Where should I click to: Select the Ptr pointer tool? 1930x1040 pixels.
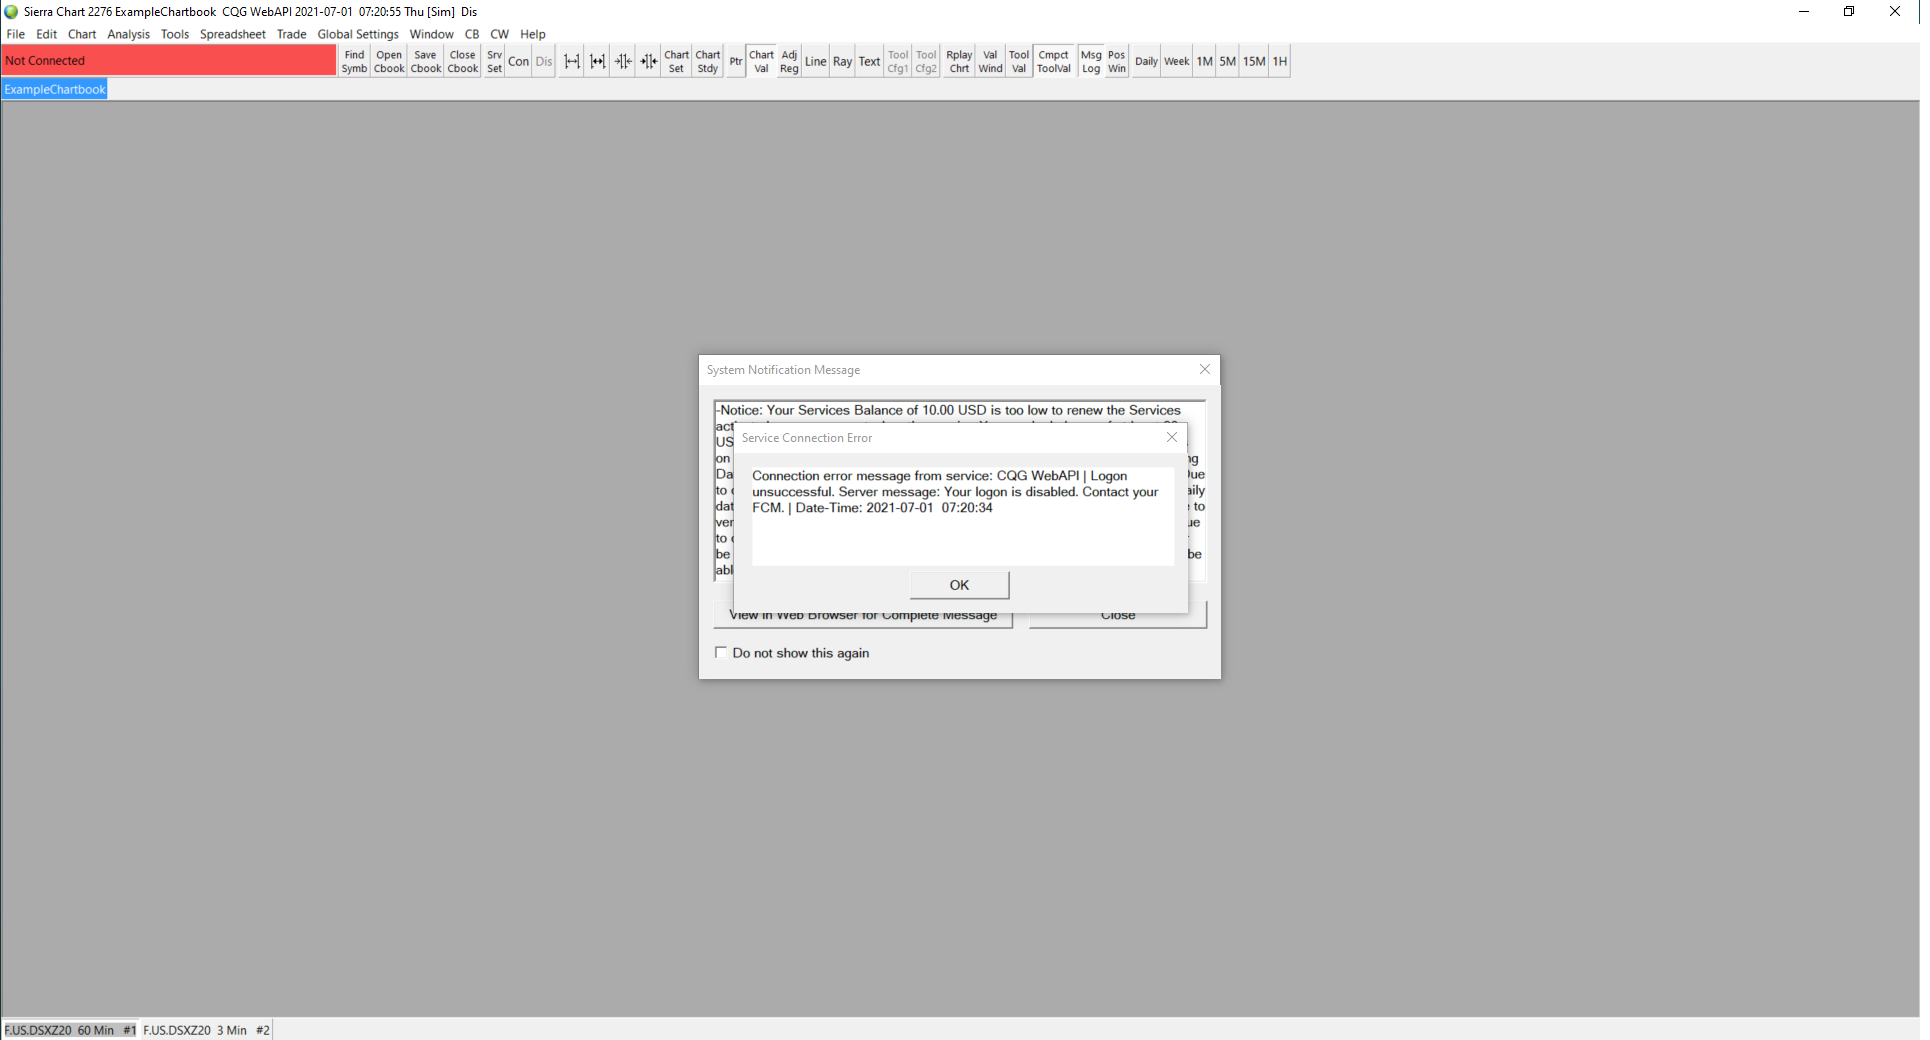pos(736,62)
